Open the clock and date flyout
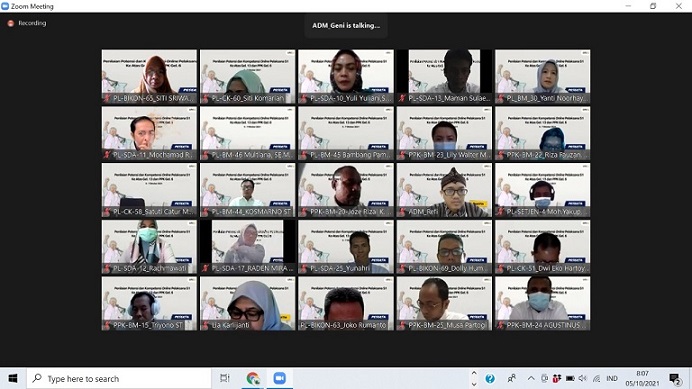692x389 pixels. (642, 378)
